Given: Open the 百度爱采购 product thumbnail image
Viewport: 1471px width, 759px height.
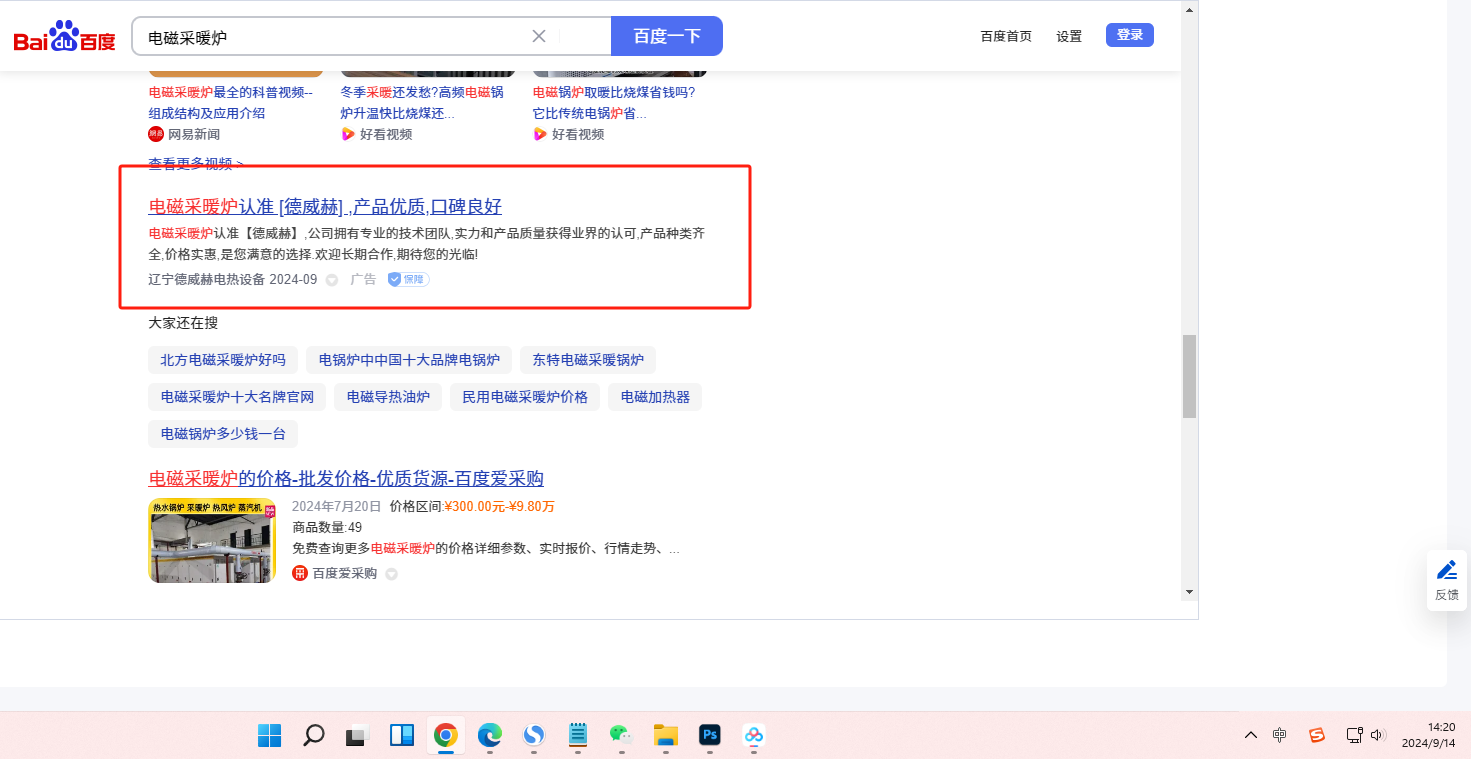Looking at the screenshot, I should click(x=212, y=540).
